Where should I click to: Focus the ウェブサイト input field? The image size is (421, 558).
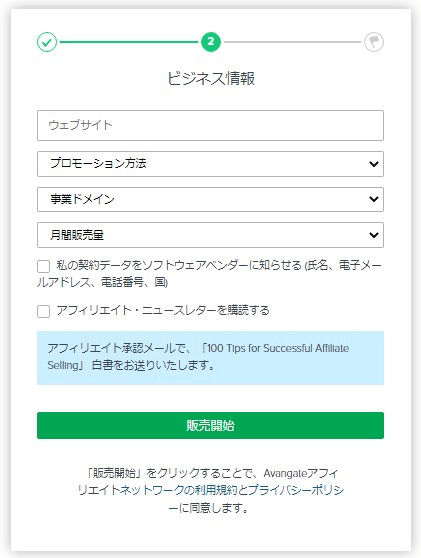tap(210, 125)
